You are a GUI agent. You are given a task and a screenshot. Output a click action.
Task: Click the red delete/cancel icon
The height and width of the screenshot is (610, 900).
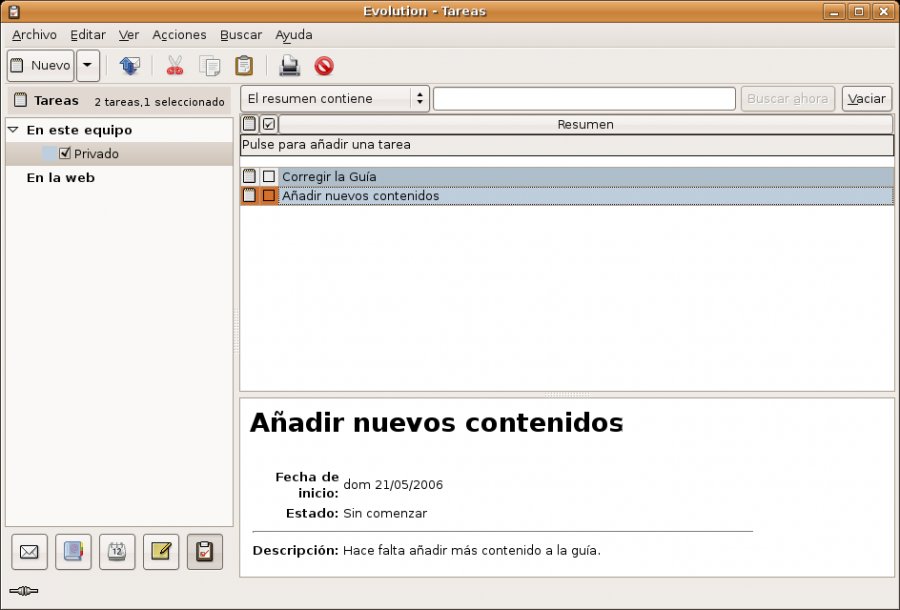(324, 66)
